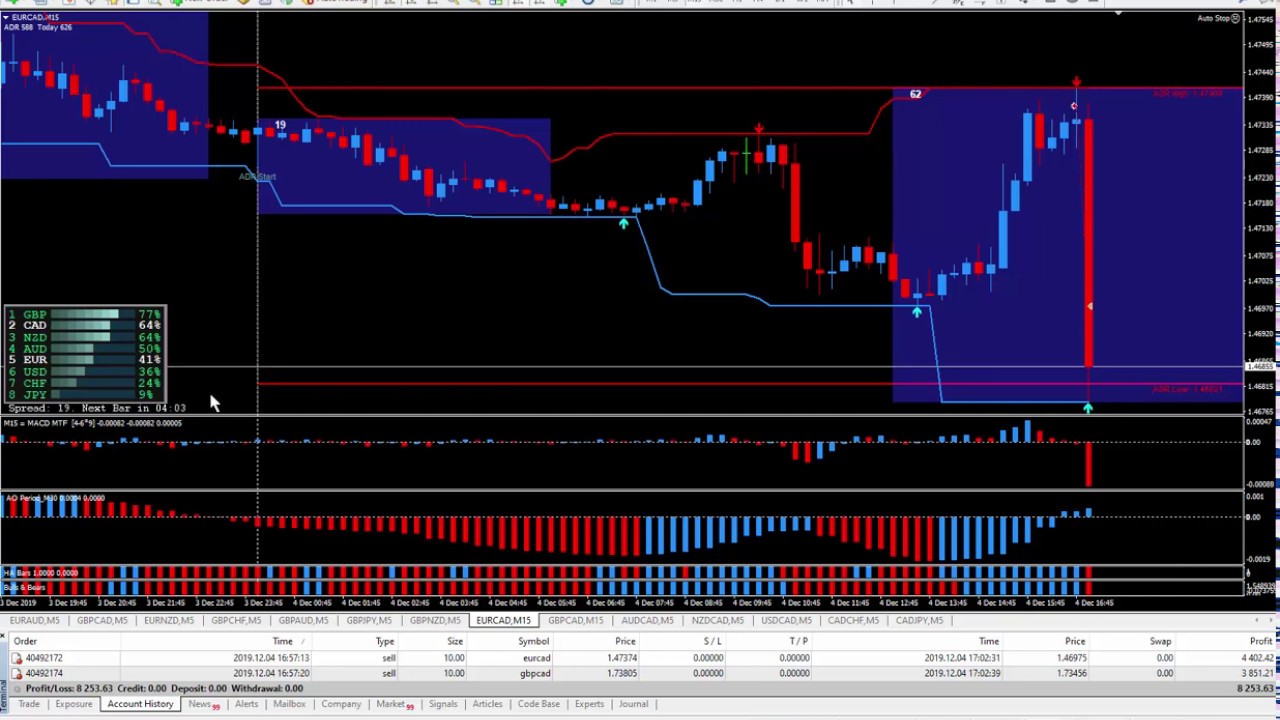The image size is (1280, 720).
Task: Click the GBP row in currency strength panel
Action: [85, 314]
